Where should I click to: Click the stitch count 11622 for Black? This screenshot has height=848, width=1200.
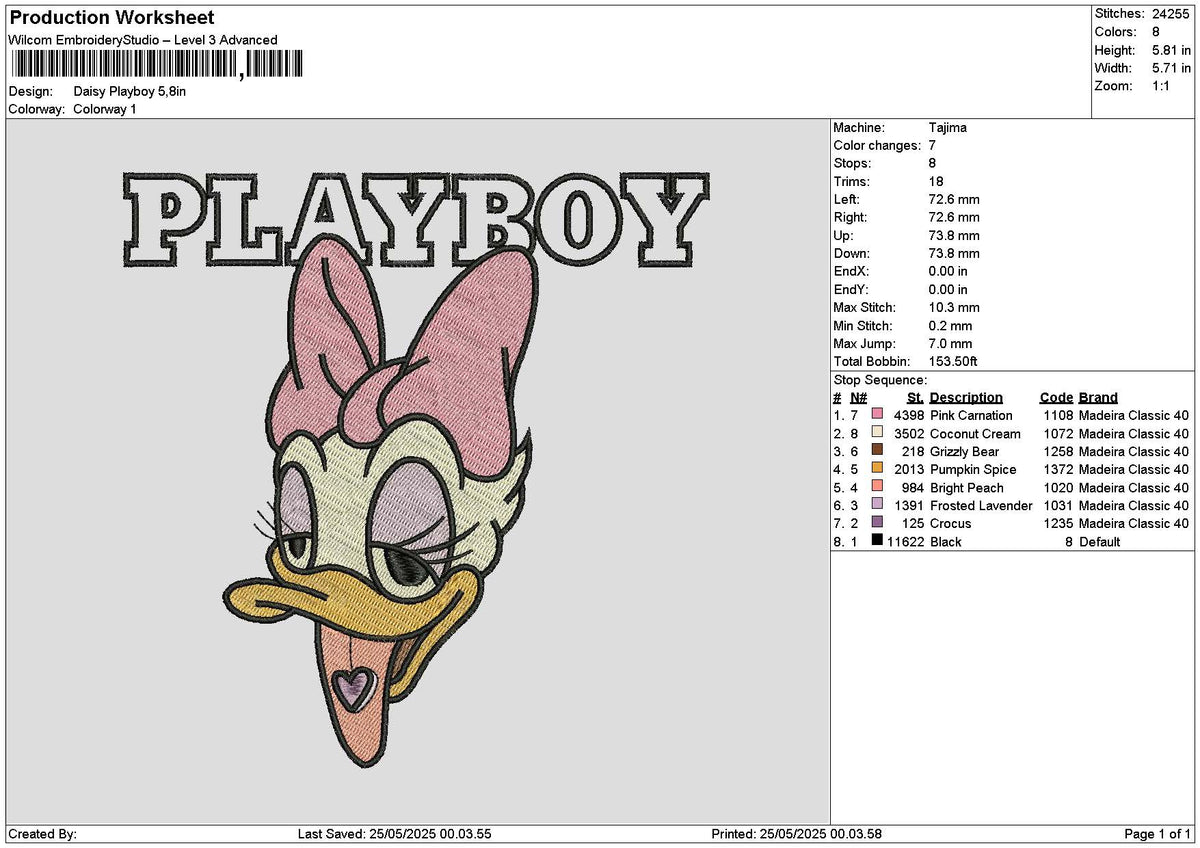[x=905, y=541]
